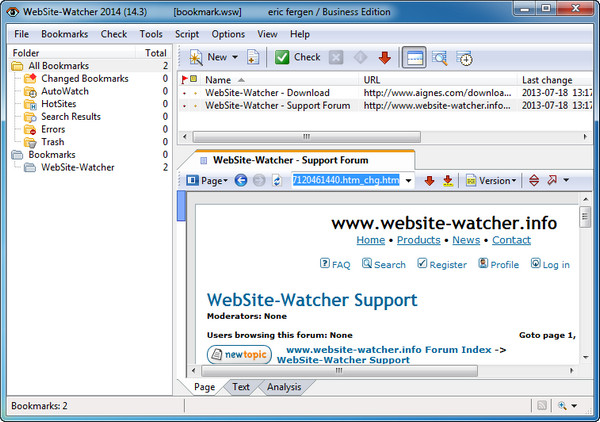This screenshot has width=600, height=422.
Task: Go back with the blue arrow button
Action: click(x=241, y=181)
